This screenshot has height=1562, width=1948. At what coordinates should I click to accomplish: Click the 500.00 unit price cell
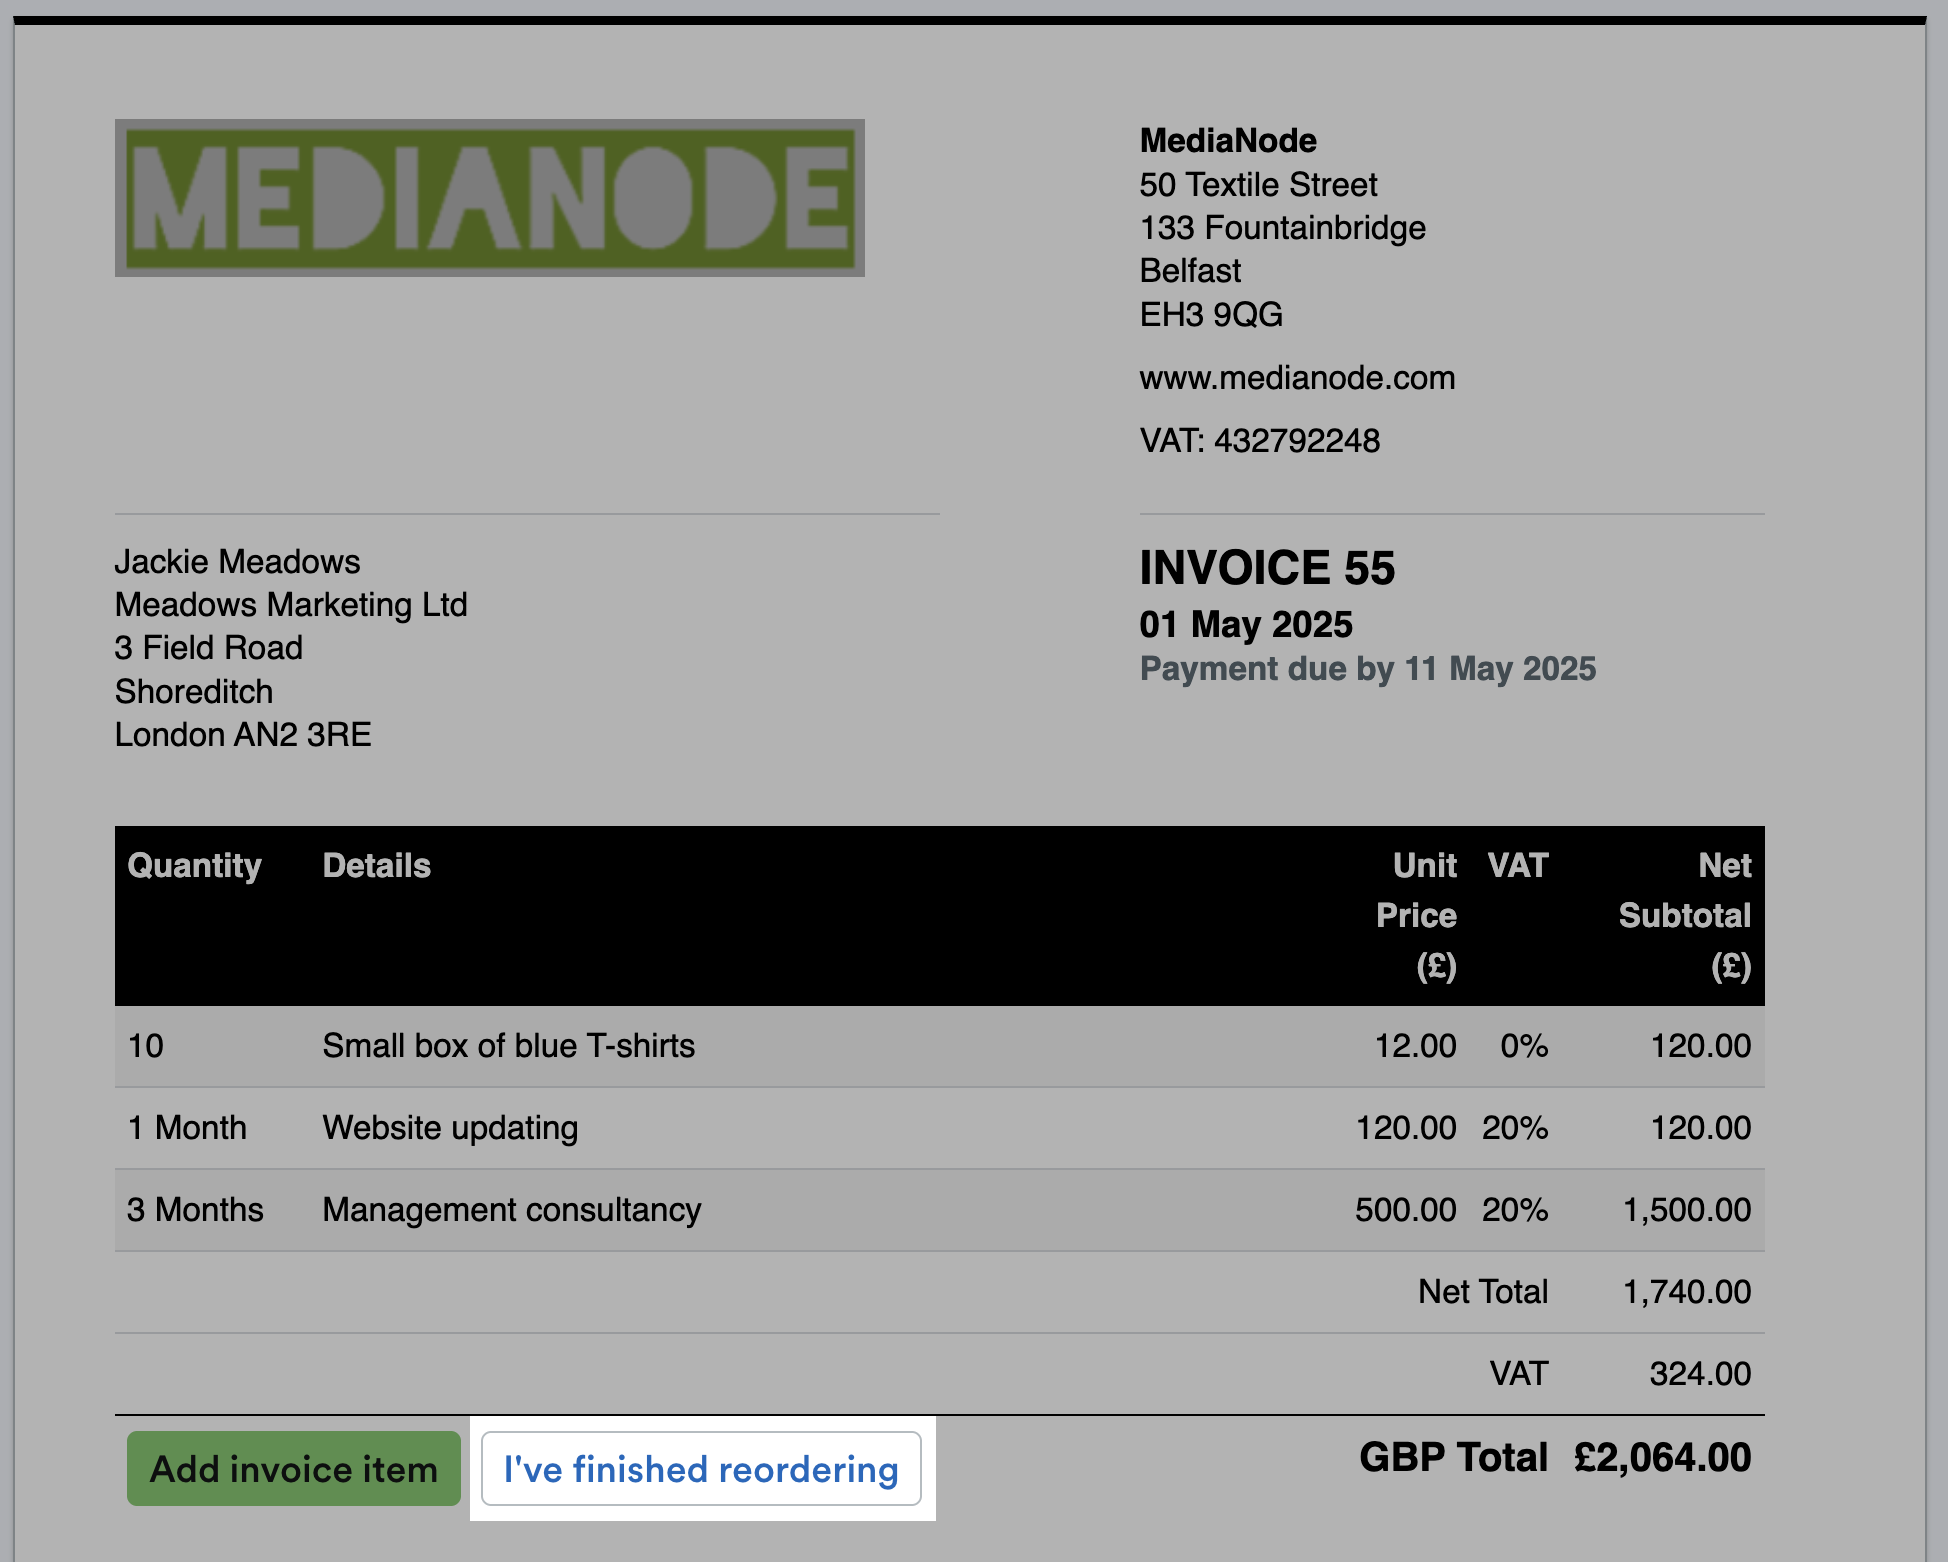[1405, 1210]
